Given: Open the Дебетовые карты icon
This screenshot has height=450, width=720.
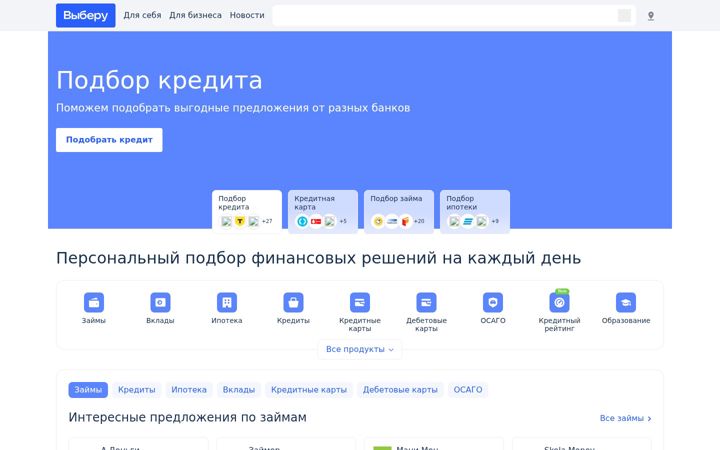Looking at the screenshot, I should [x=426, y=302].
